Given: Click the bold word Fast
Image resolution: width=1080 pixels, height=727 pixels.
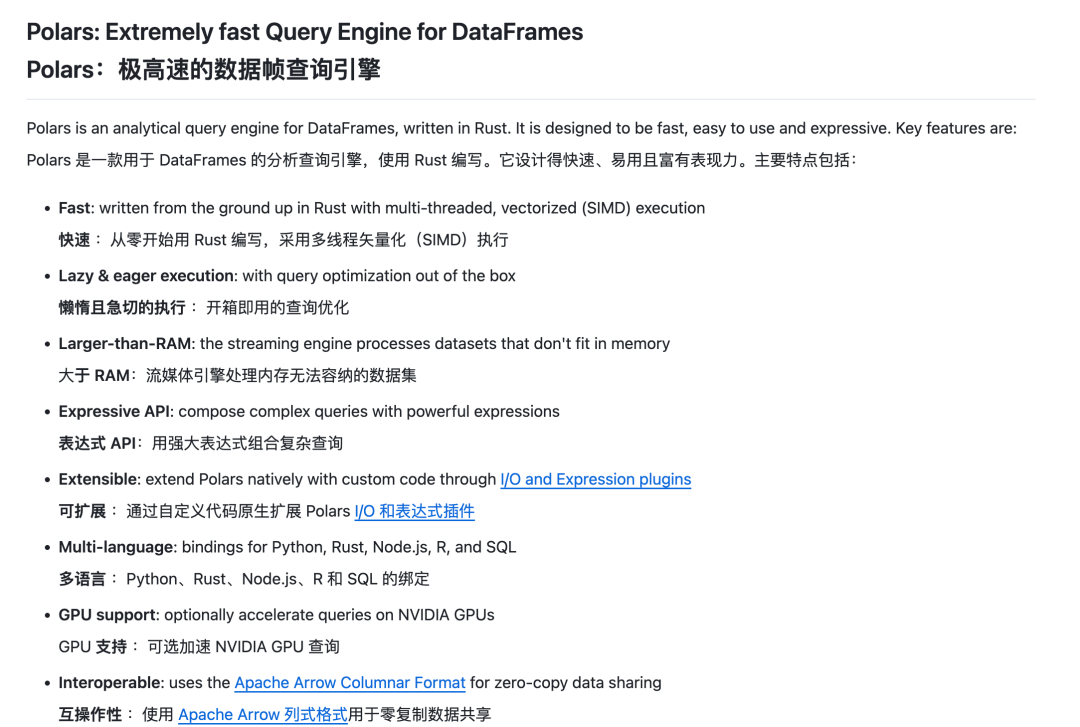Looking at the screenshot, I should pos(74,208).
